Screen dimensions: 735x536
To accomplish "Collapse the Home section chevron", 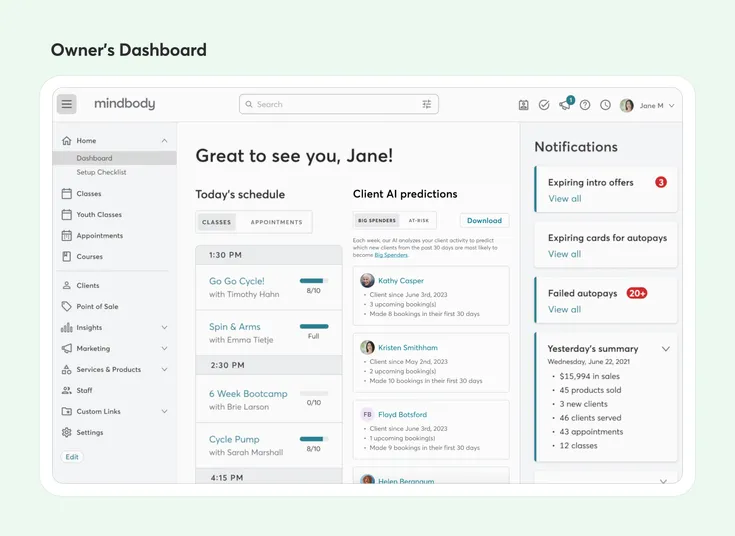I will pos(165,141).
